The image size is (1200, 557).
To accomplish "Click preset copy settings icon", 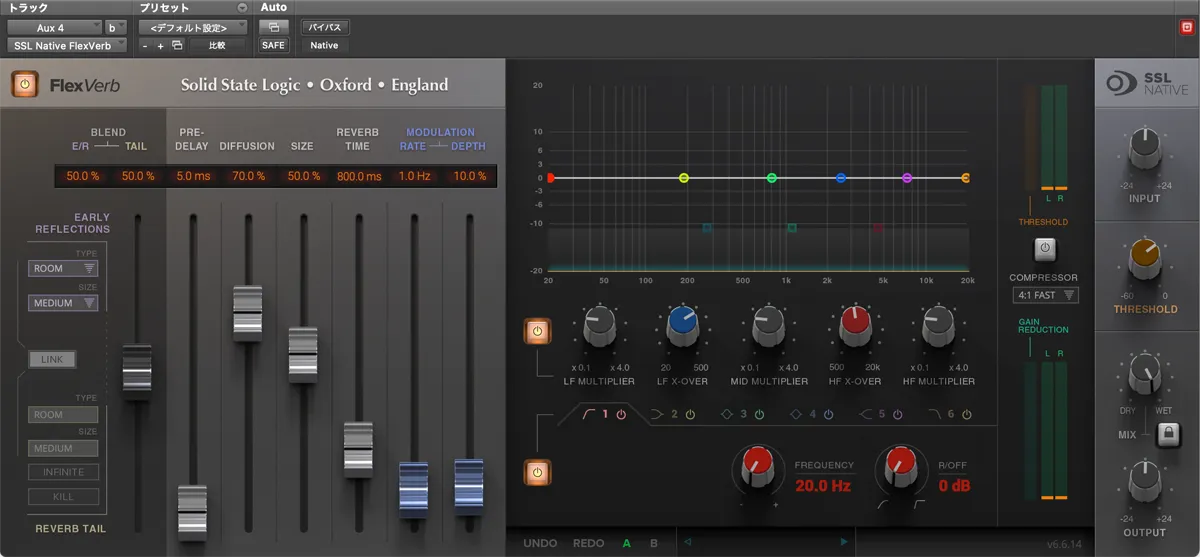I will [x=177, y=46].
